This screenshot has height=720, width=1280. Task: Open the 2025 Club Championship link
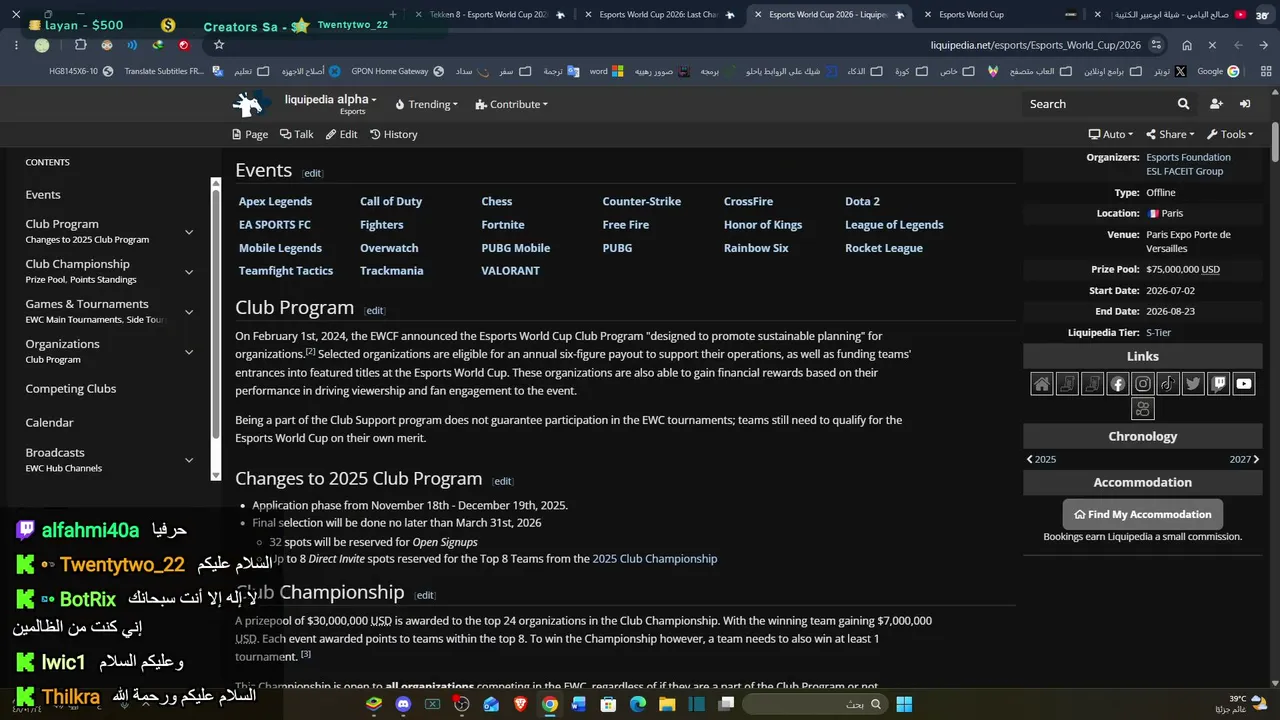click(x=655, y=559)
